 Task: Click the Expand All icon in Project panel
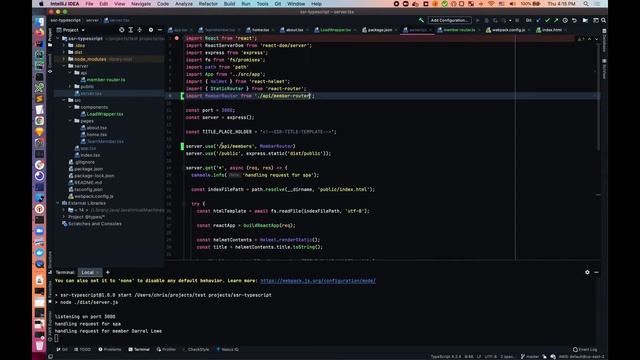[x=131, y=30]
